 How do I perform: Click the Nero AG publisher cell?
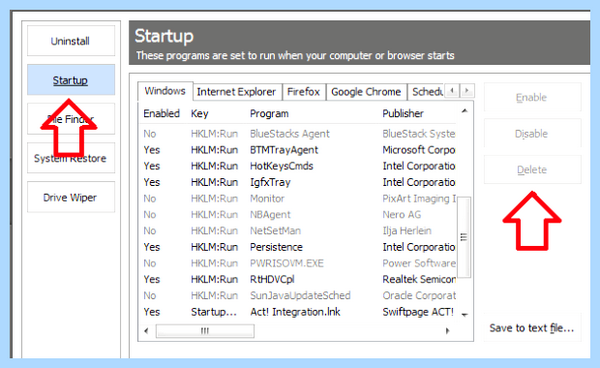pos(402,215)
